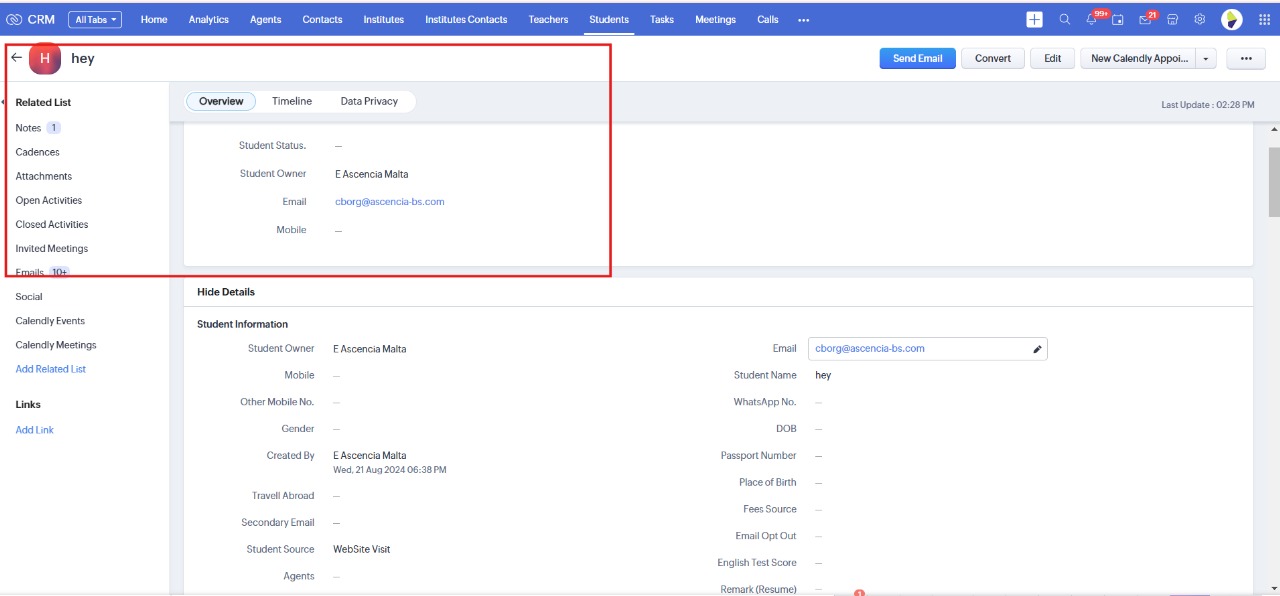Open the apps grid launcher icon
1280x596 pixels.
[x=1261, y=19]
